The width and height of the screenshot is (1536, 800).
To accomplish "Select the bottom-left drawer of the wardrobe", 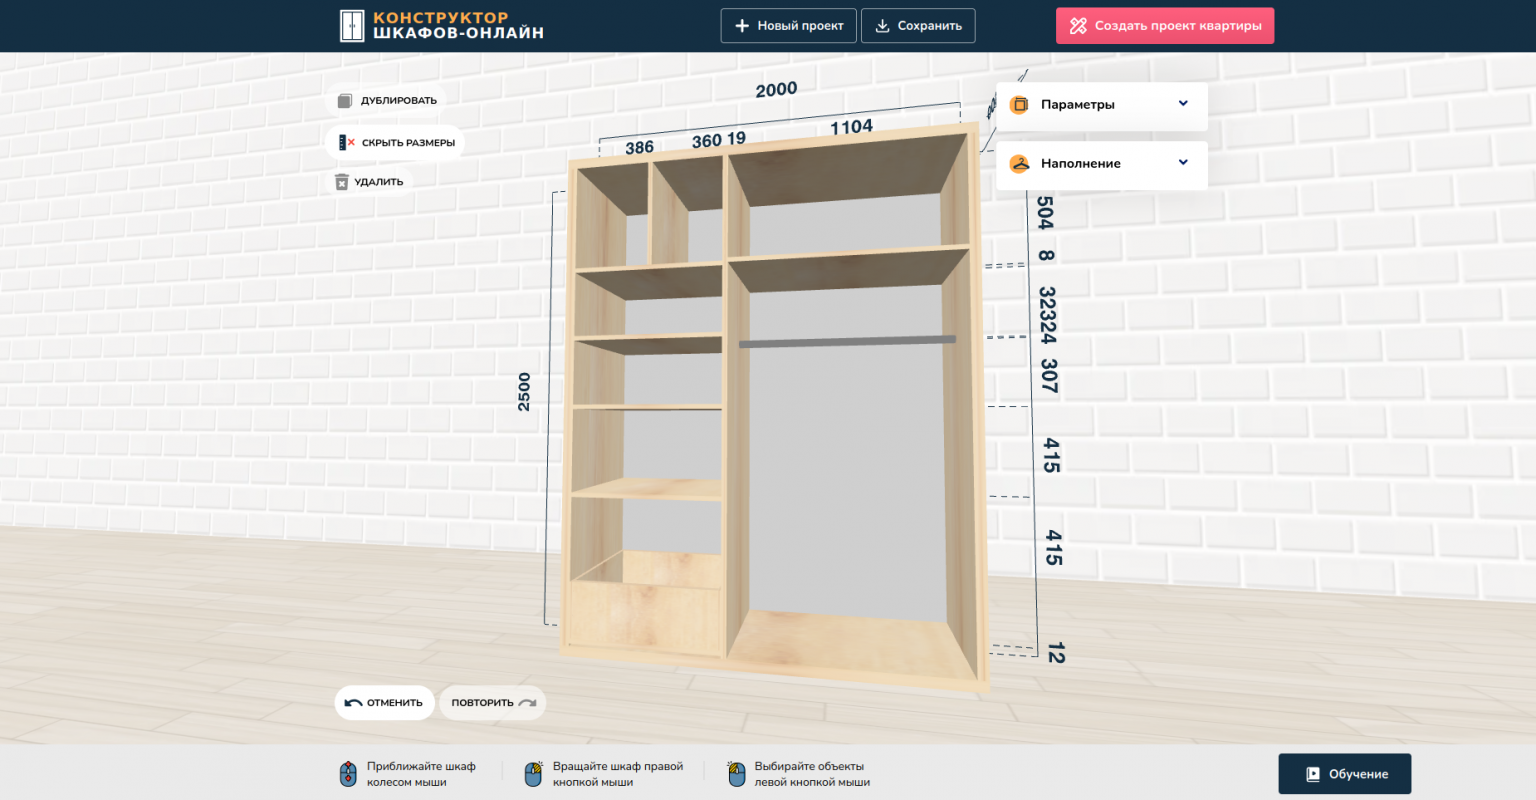I will coord(645,617).
